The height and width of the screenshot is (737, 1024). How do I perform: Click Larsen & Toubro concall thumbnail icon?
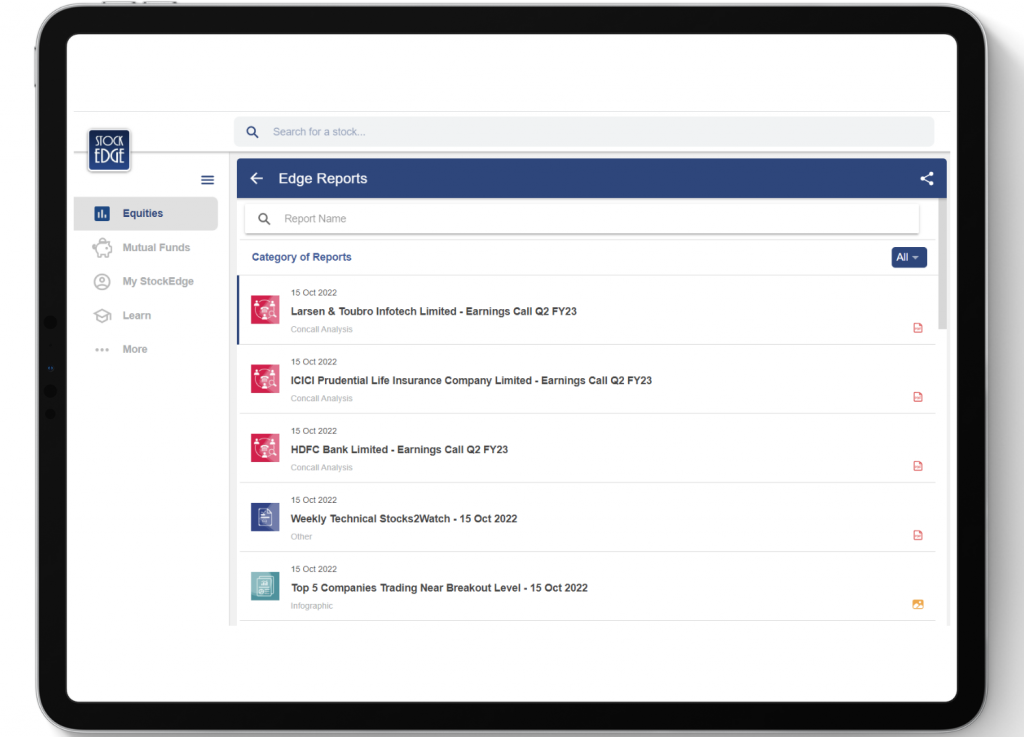[265, 310]
